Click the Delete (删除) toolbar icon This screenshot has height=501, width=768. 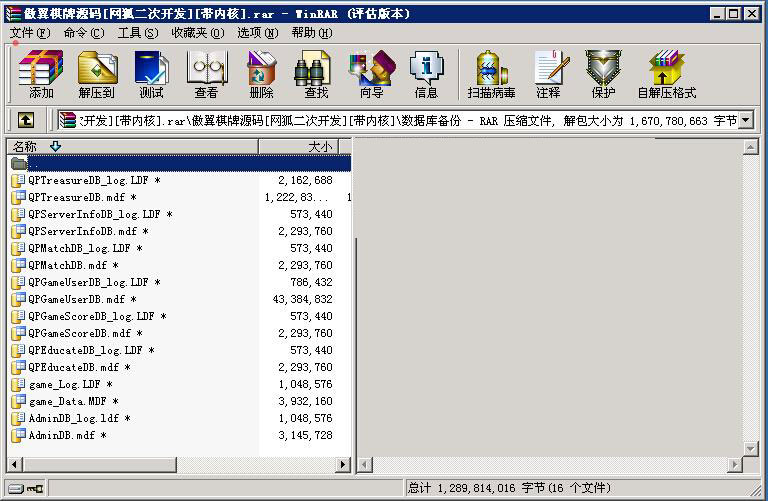click(261, 74)
